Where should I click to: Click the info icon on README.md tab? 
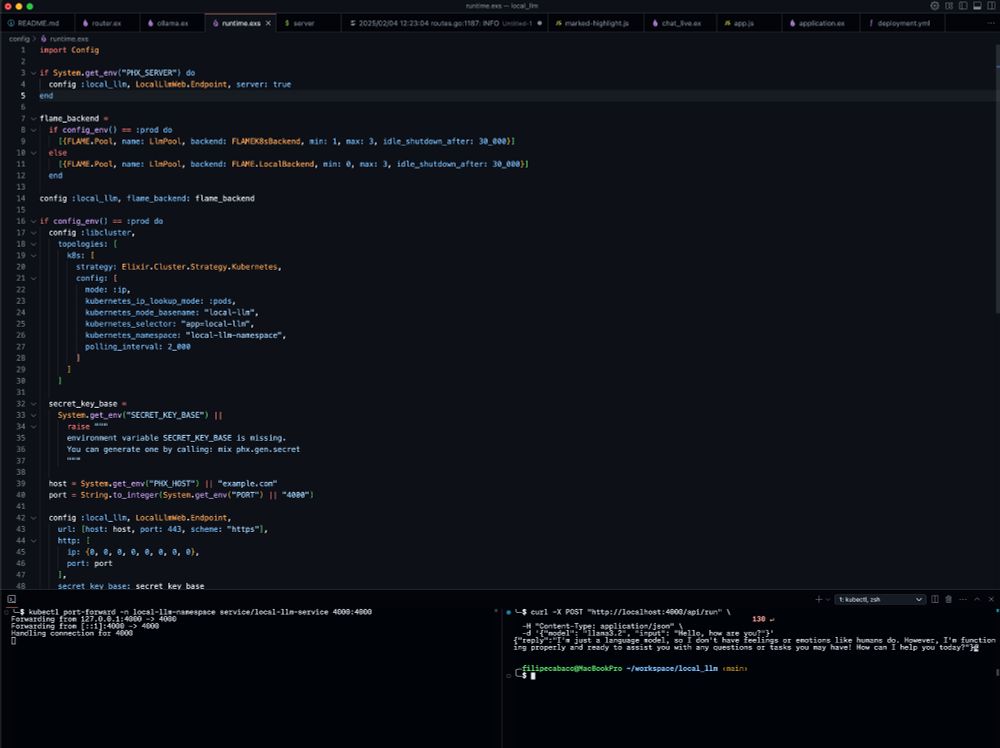pyautogui.click(x=11, y=23)
